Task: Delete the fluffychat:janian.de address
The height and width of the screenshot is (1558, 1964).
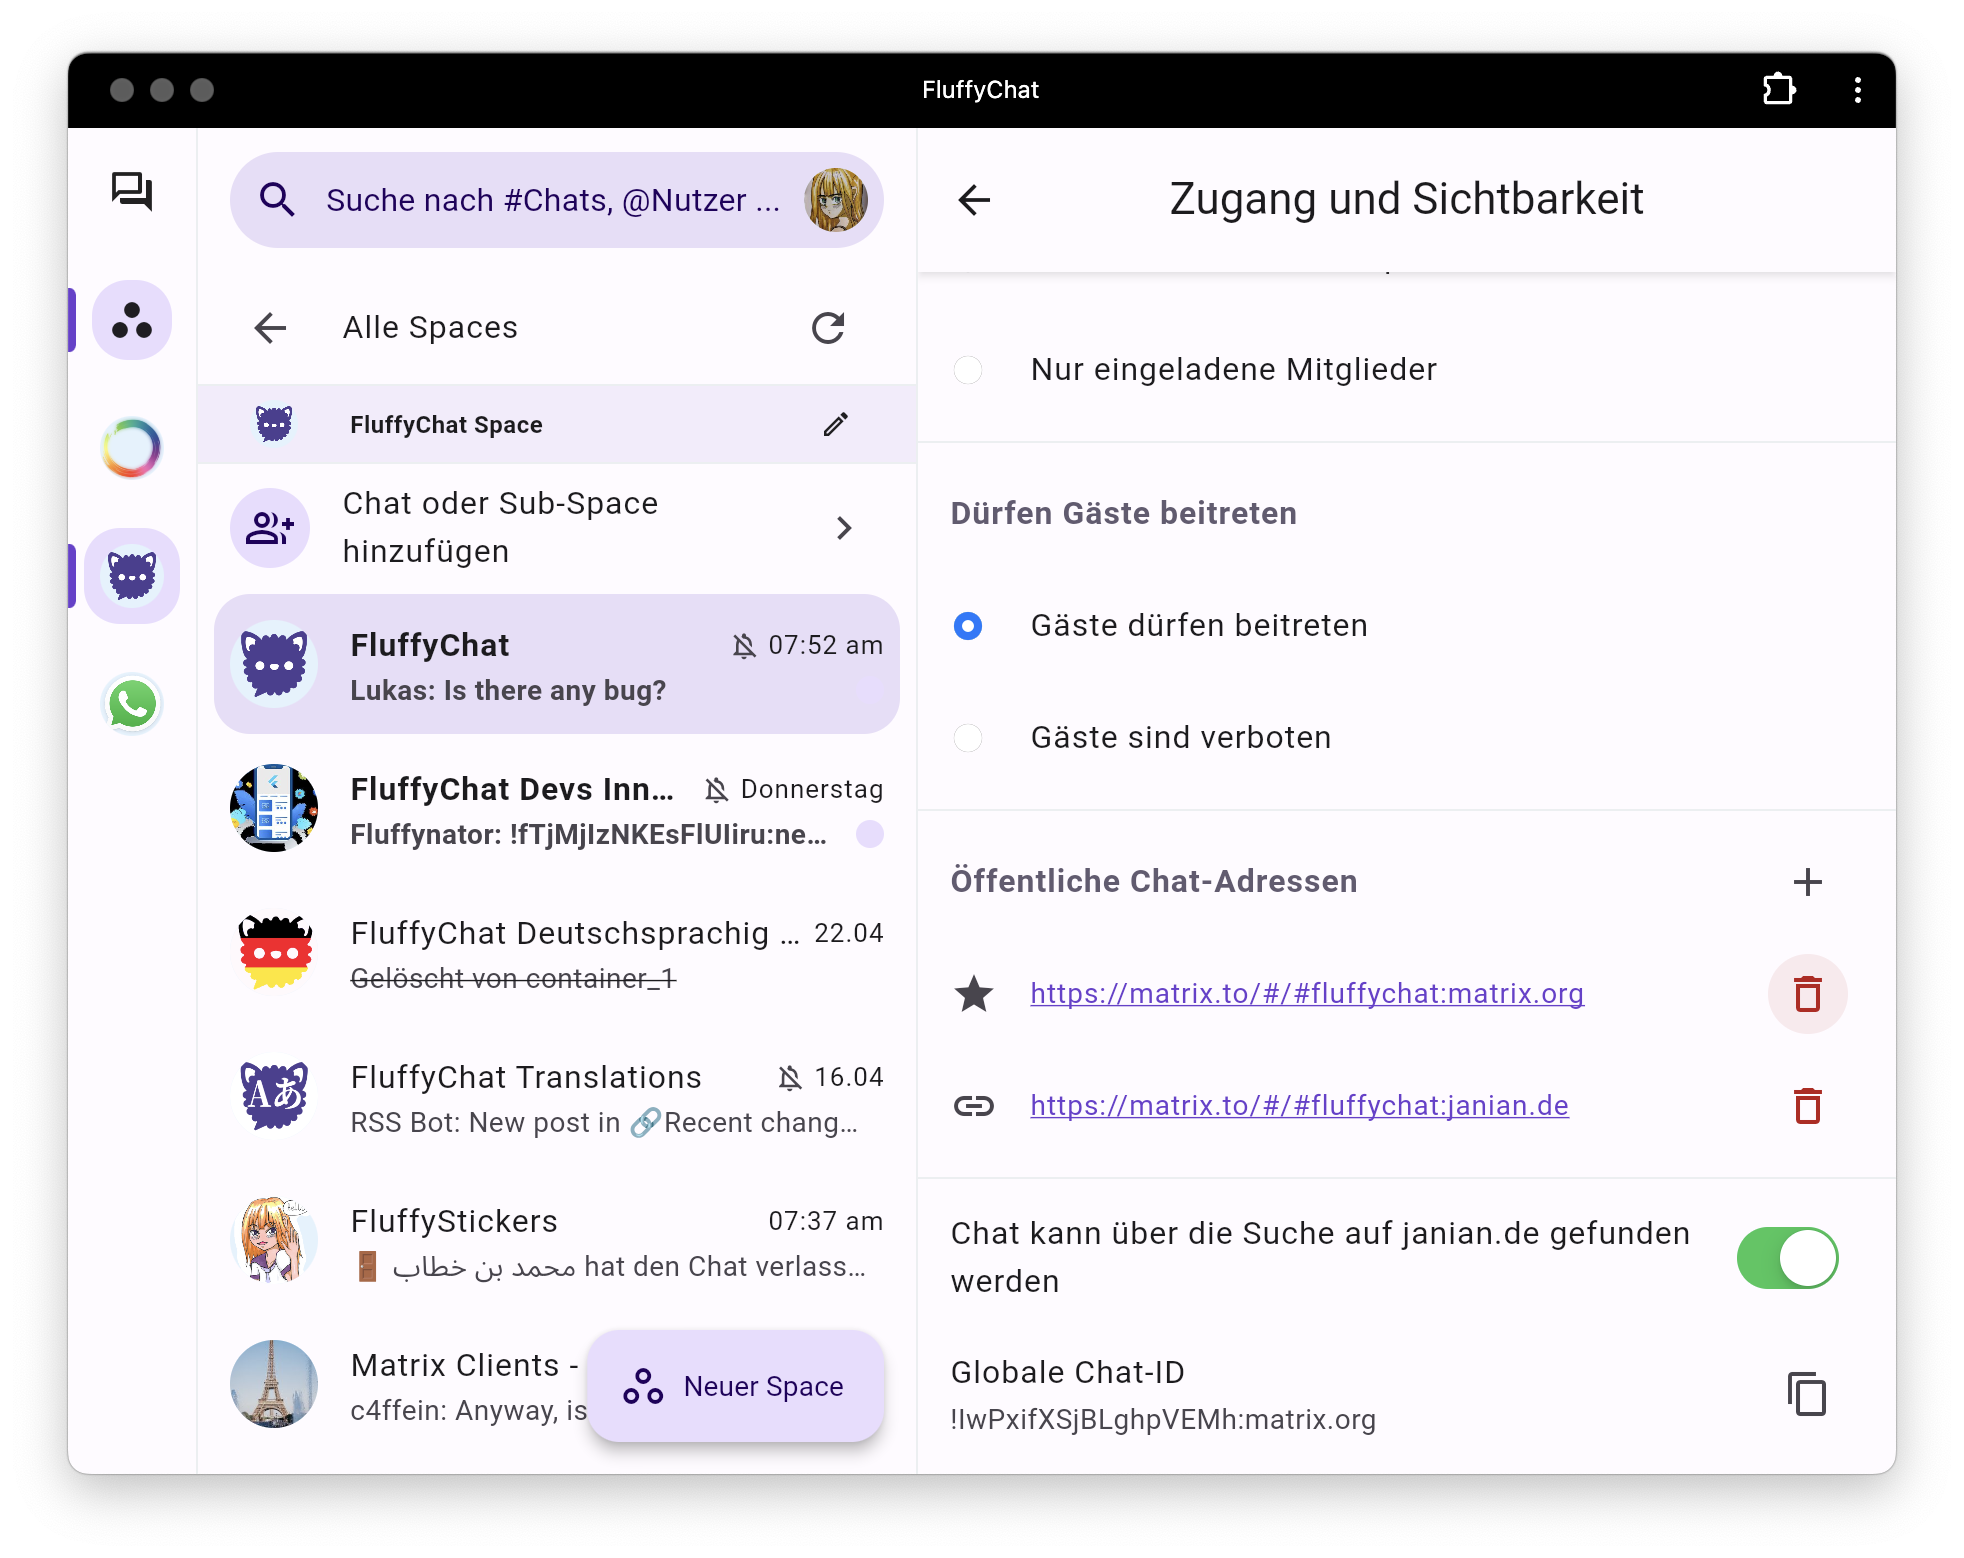Action: point(1807,1106)
